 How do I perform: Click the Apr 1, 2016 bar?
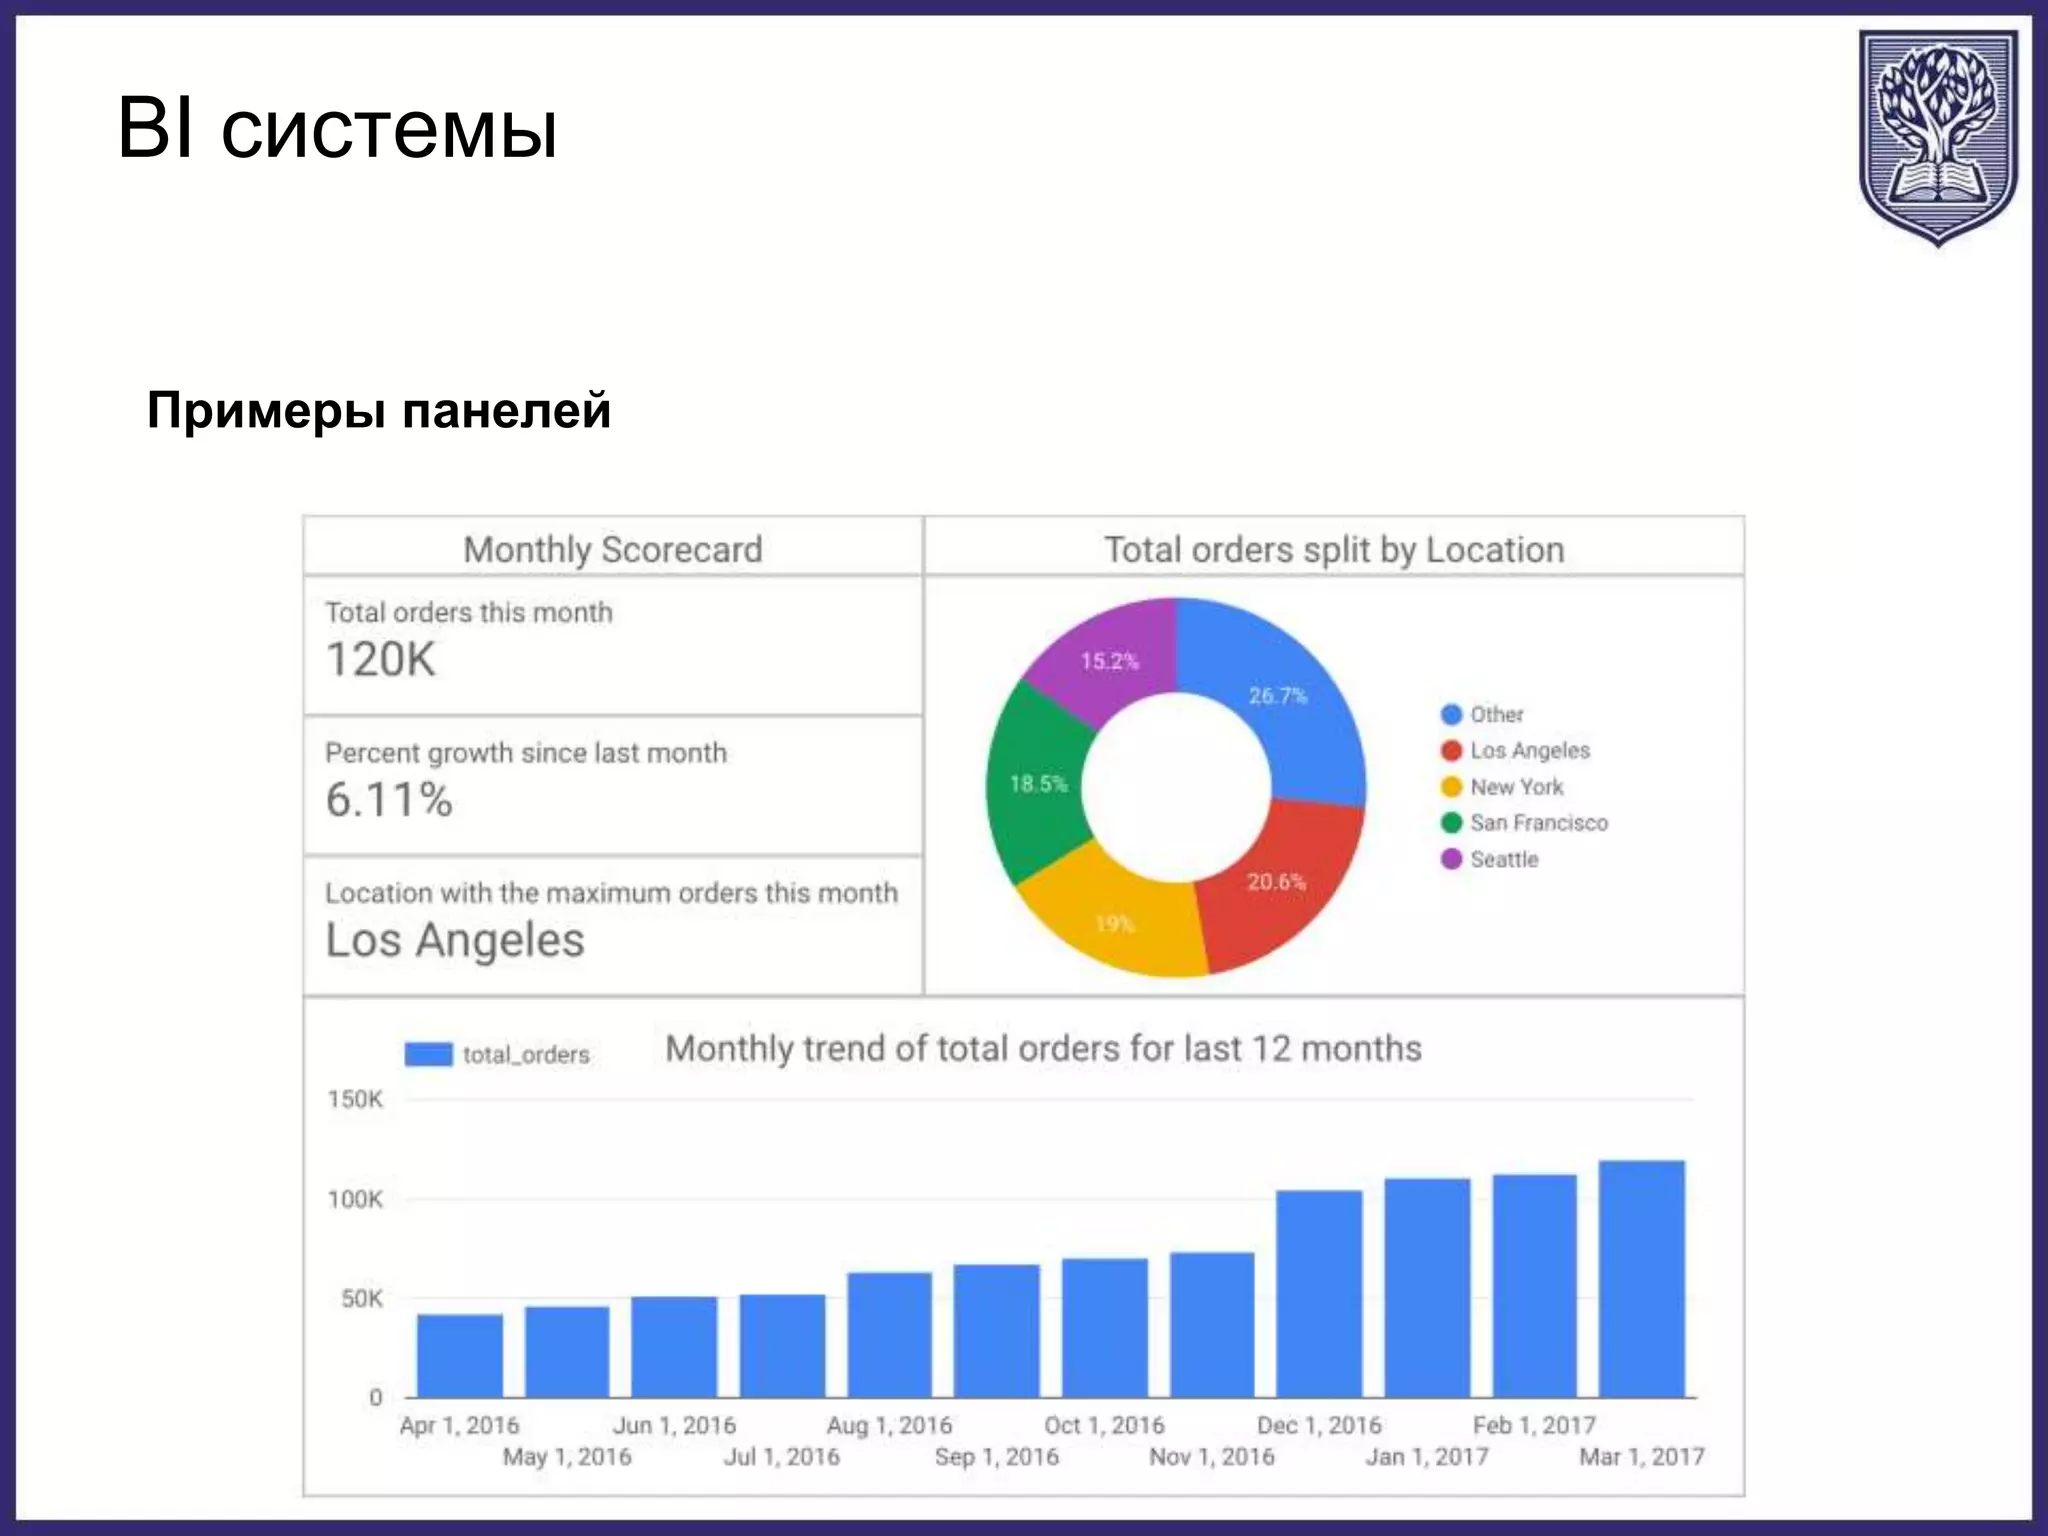click(x=460, y=1356)
